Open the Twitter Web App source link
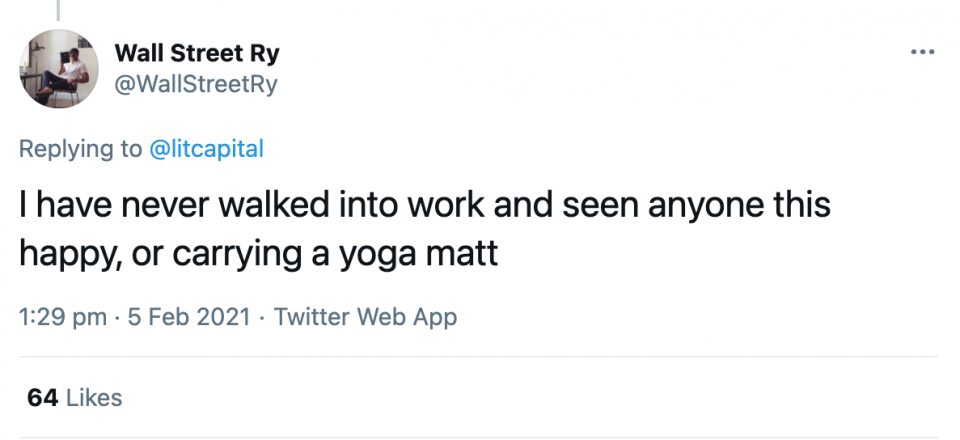960x440 pixels. pyautogui.click(x=365, y=317)
